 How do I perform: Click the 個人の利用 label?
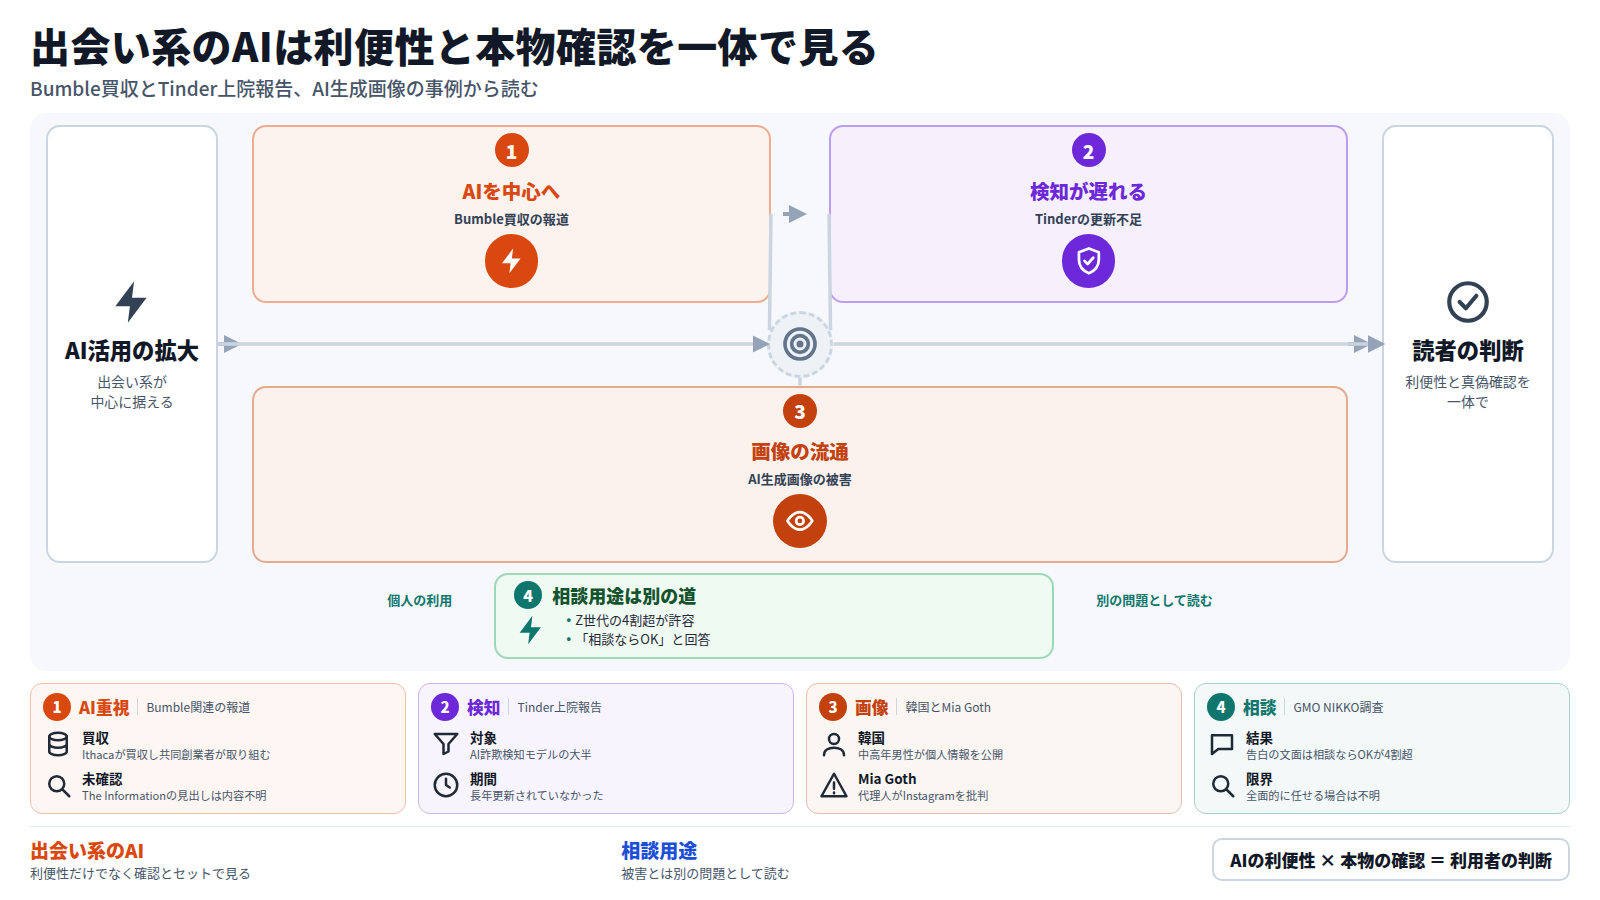420,600
